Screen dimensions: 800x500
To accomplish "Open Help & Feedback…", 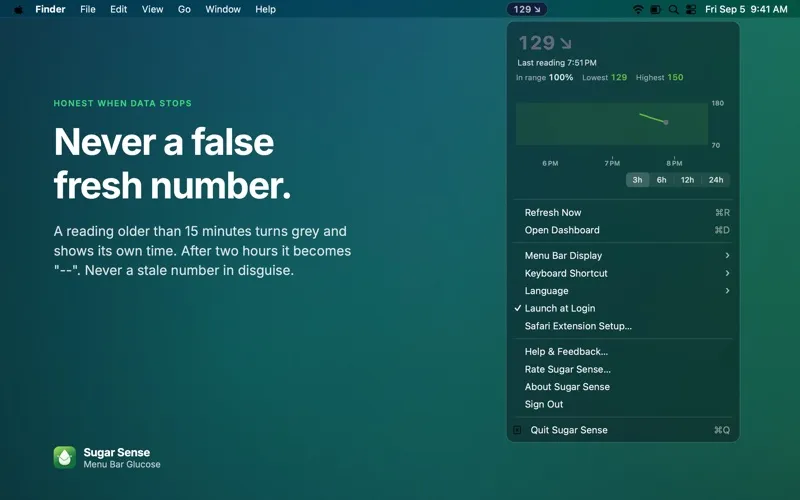I will click(623, 352).
